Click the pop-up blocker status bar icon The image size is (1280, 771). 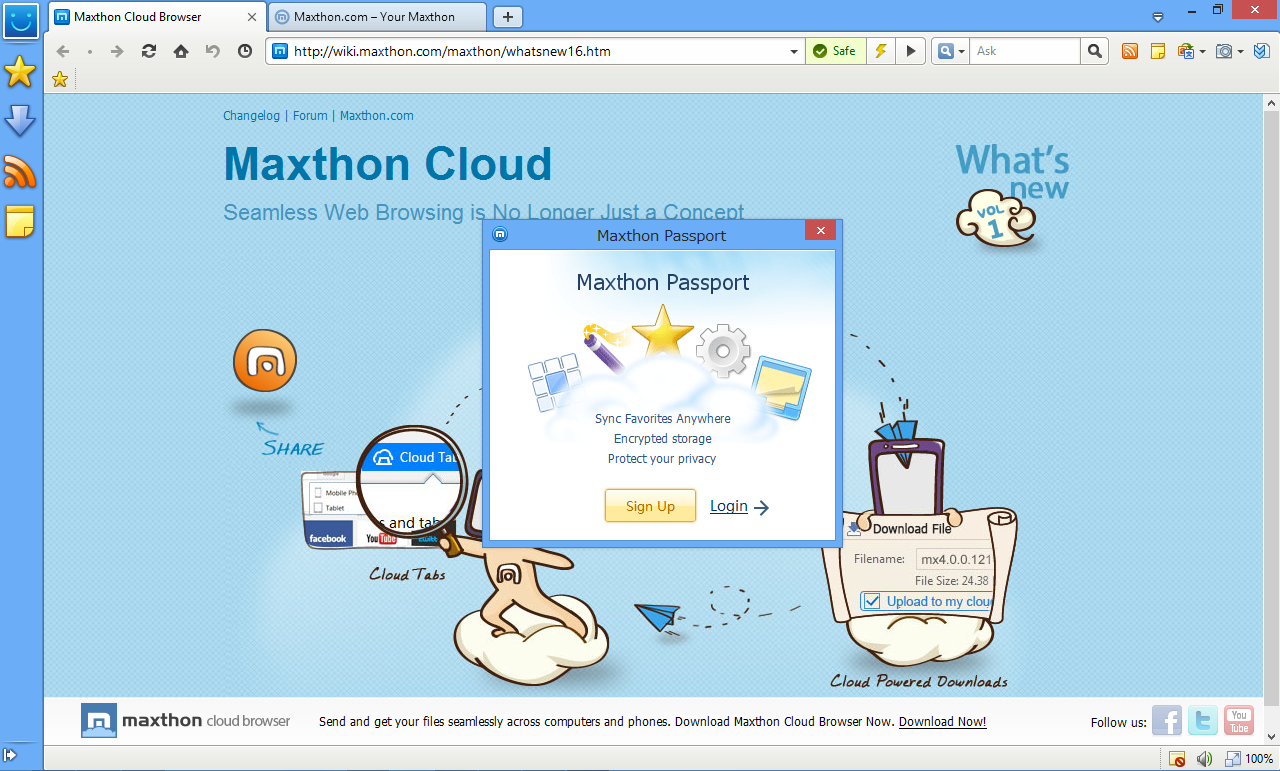point(1177,759)
